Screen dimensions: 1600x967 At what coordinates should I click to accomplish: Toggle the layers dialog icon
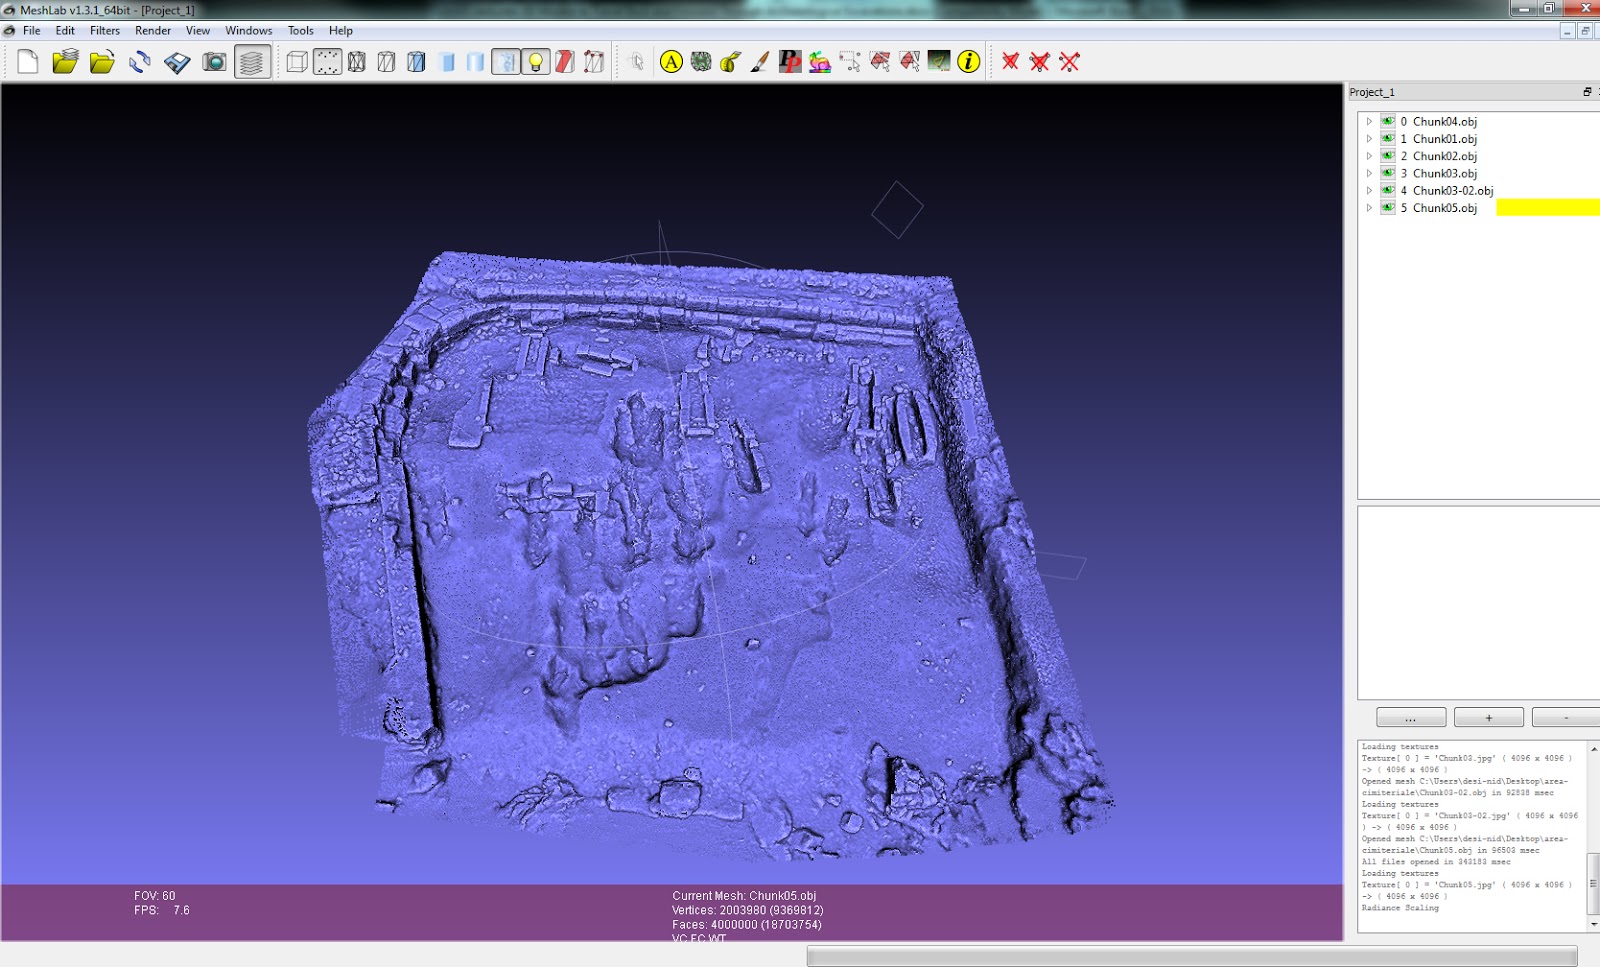(x=252, y=62)
